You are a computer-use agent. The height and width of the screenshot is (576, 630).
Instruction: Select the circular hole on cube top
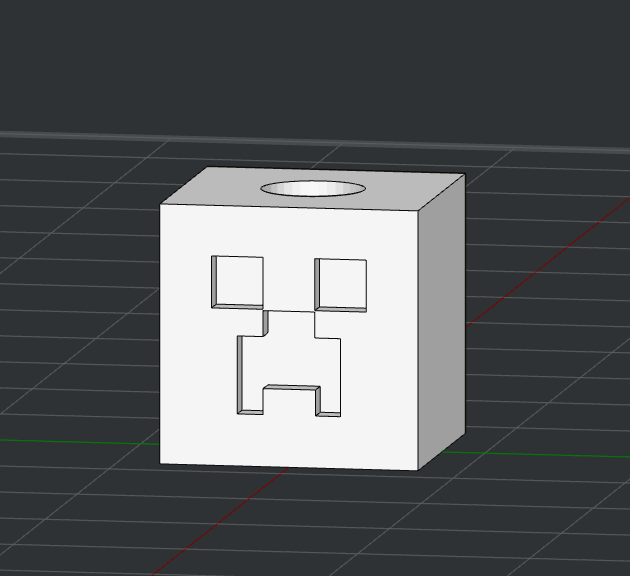(313, 188)
